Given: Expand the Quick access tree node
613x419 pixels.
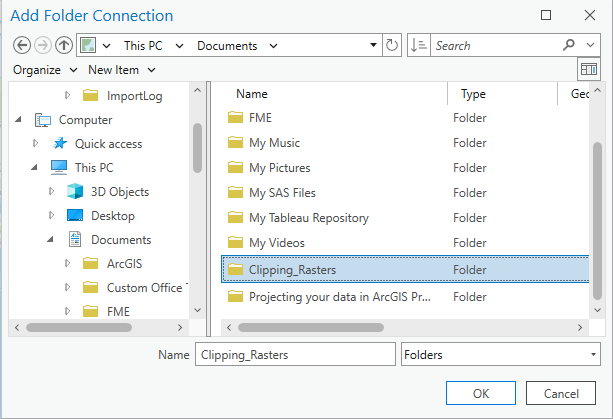Looking at the screenshot, I should click(x=35, y=143).
